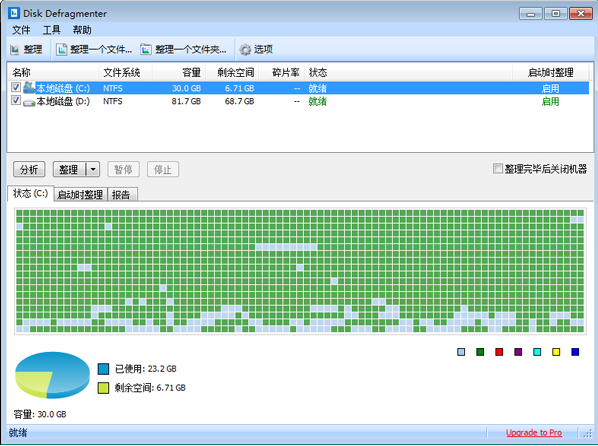
Task: Sort by the 文件系统 column header
Action: point(126,72)
